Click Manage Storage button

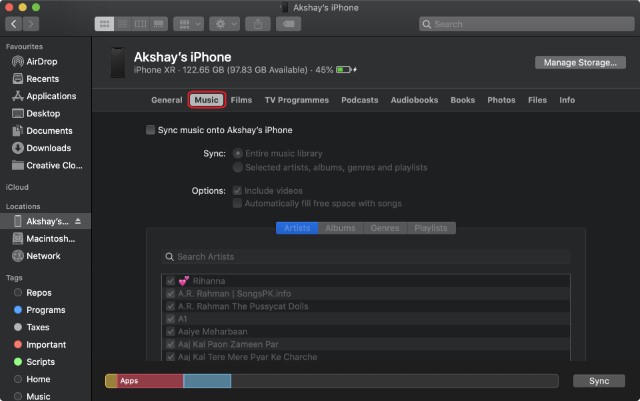click(580, 62)
